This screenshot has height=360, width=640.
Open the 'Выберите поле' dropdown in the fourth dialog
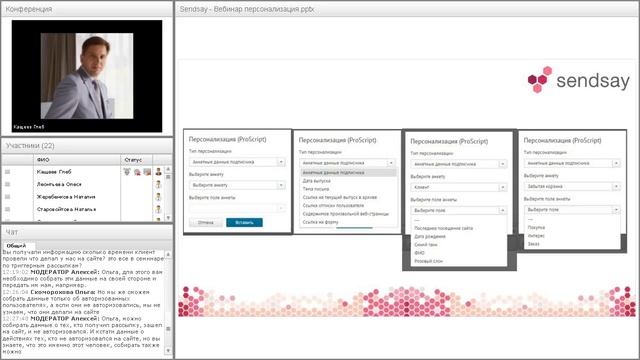572,209
